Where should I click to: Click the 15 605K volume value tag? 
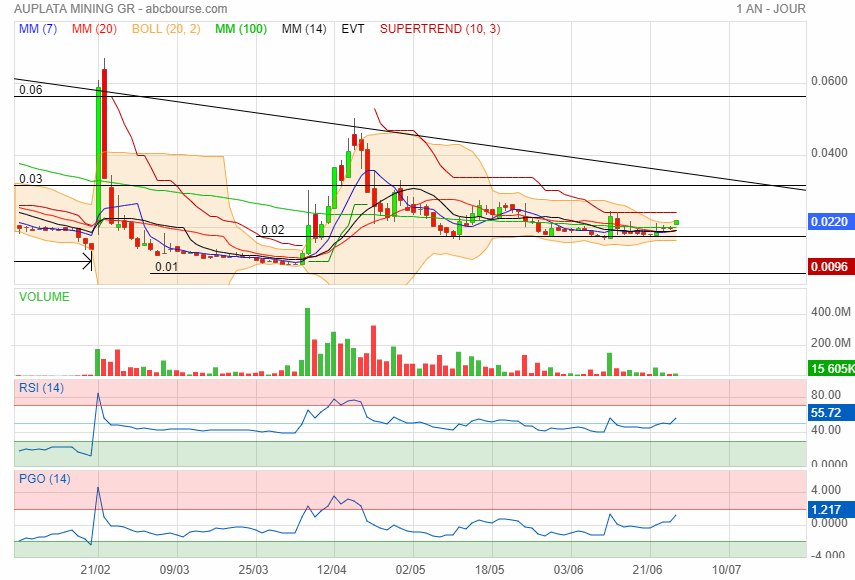pos(830,369)
